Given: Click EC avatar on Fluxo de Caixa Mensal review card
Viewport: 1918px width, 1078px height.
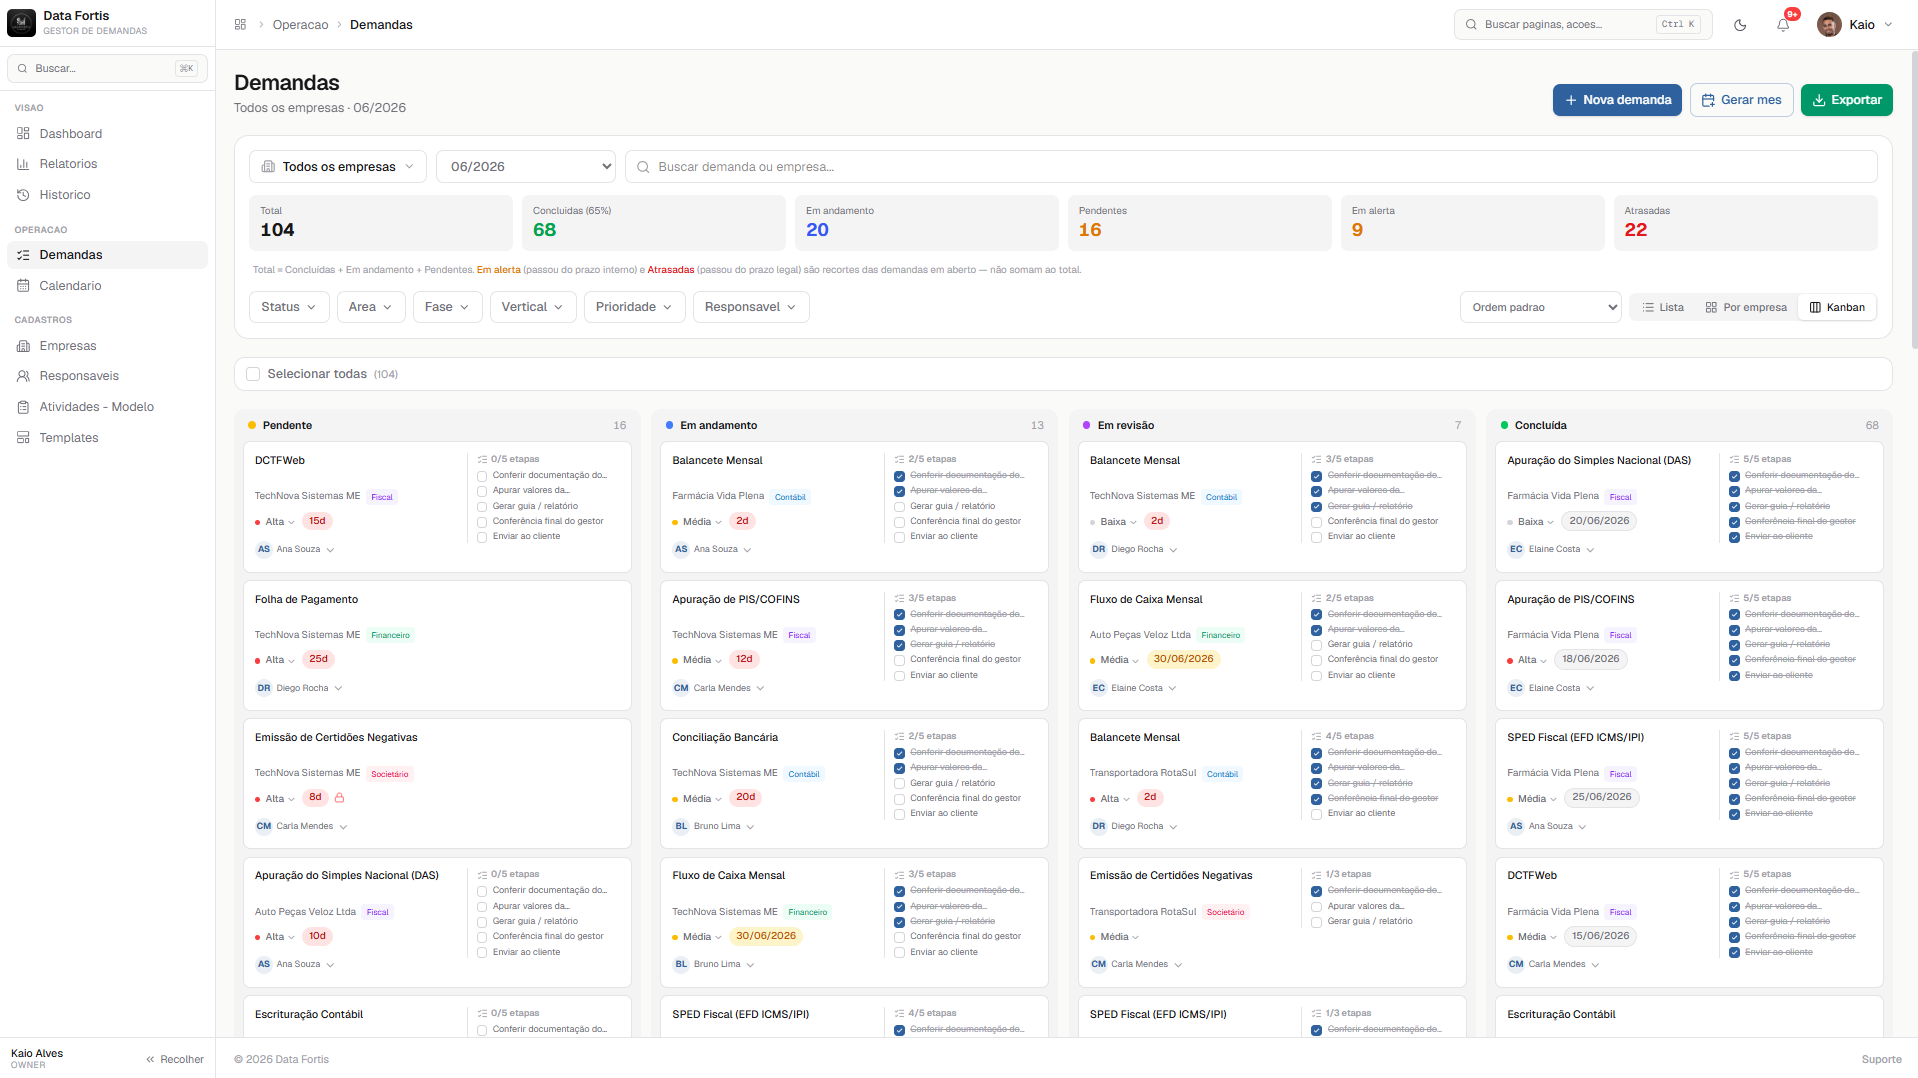Looking at the screenshot, I should pyautogui.click(x=1099, y=688).
